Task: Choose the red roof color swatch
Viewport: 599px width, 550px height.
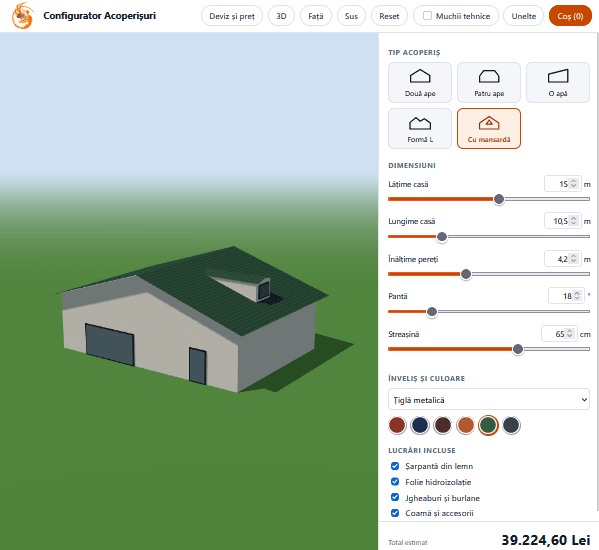Action: (397, 425)
